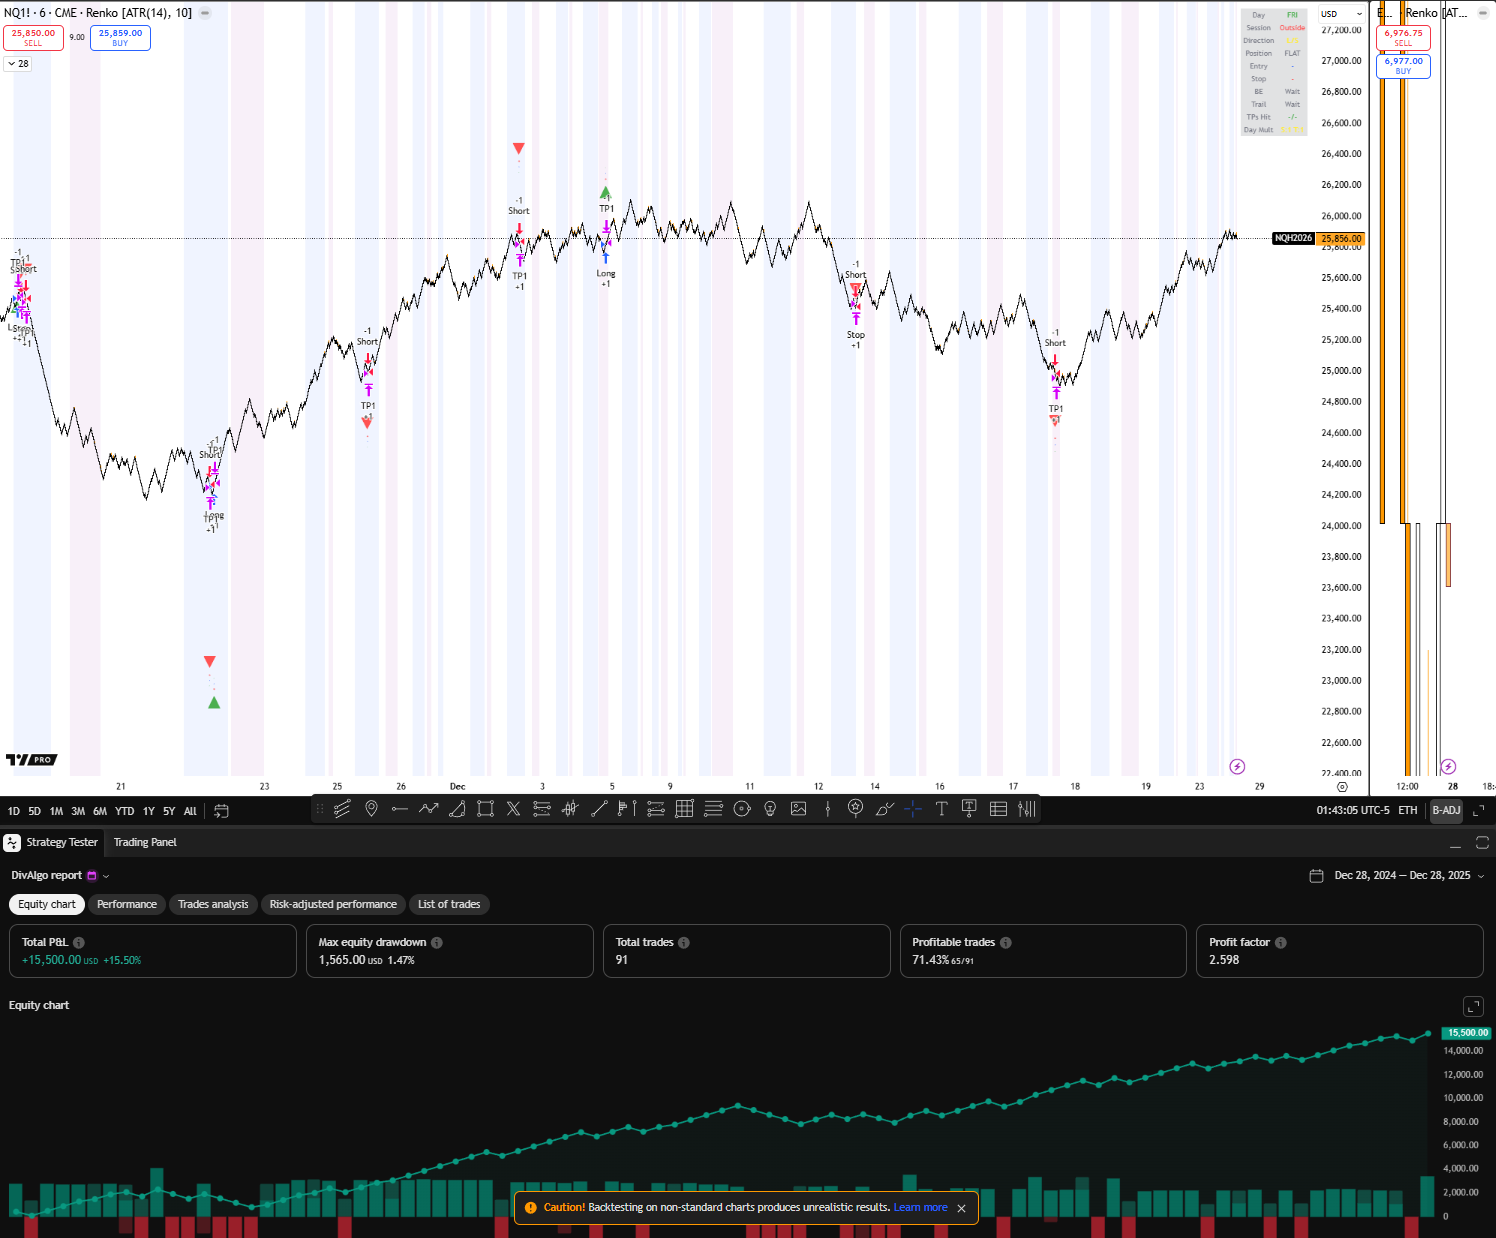Image resolution: width=1496 pixels, height=1238 pixels.
Task: Select the Trend Line tool
Action: [x=599, y=809]
